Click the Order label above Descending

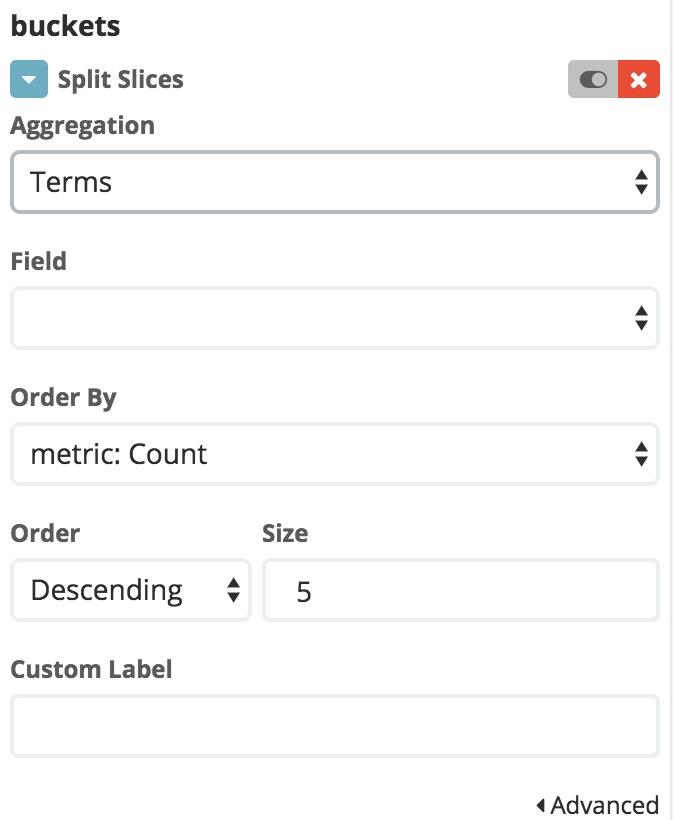point(45,534)
